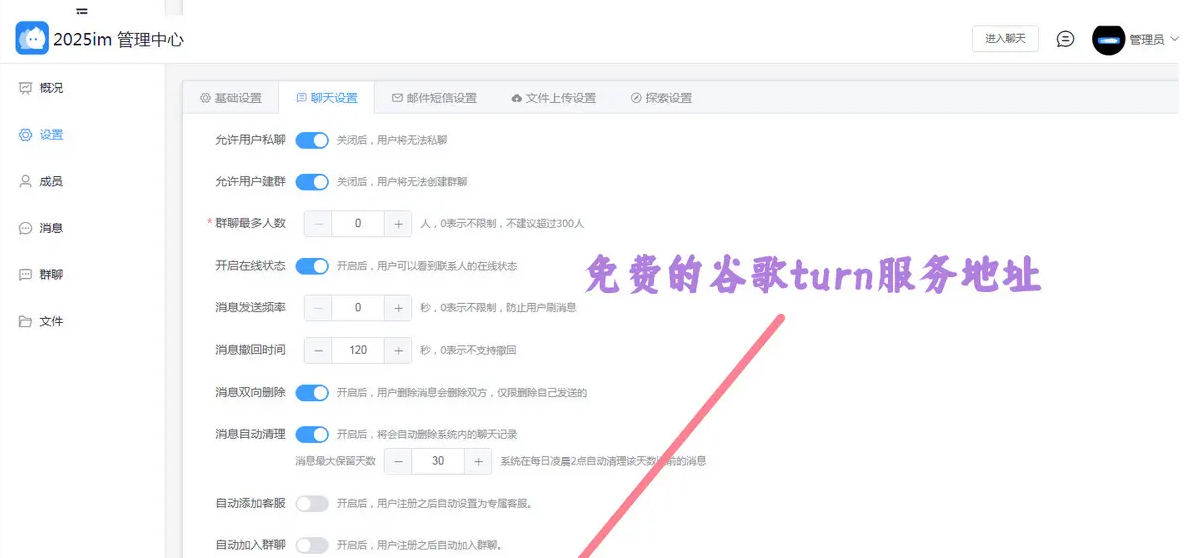The image size is (1194, 558).
Task: Switch to 邮件短信设置 tab
Action: coord(434,98)
